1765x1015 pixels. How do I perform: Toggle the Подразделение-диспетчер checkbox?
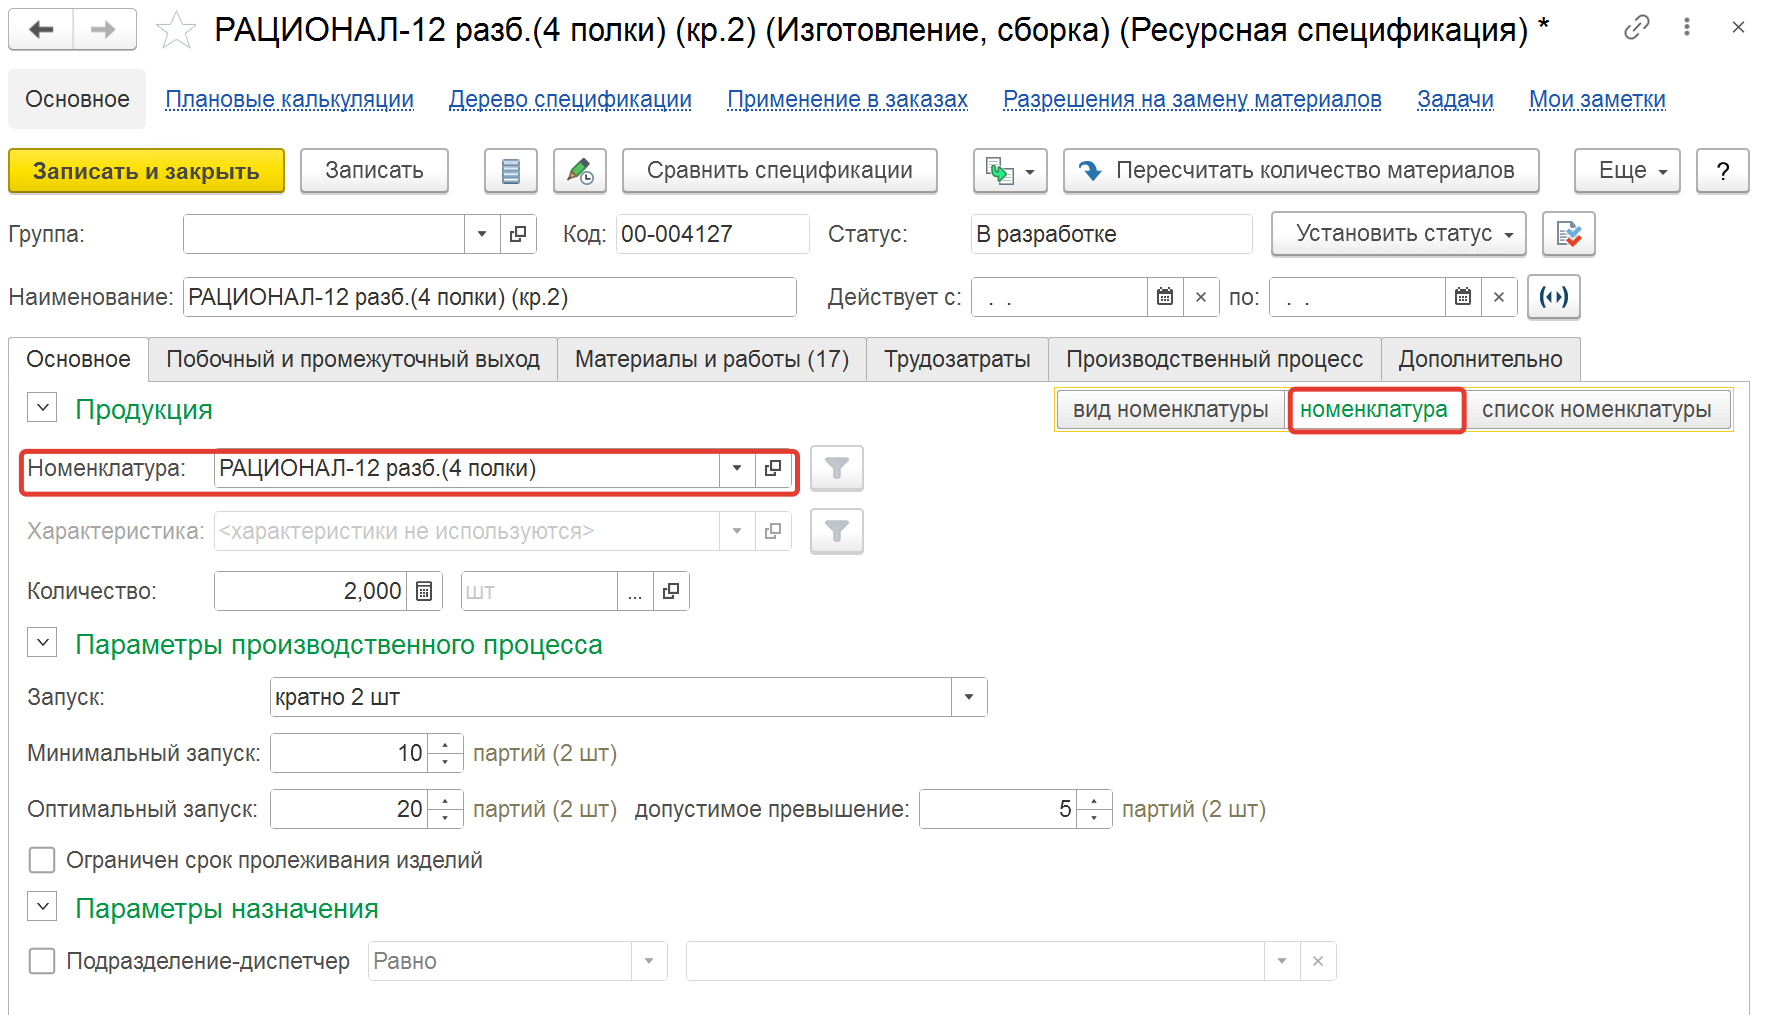tap(42, 961)
